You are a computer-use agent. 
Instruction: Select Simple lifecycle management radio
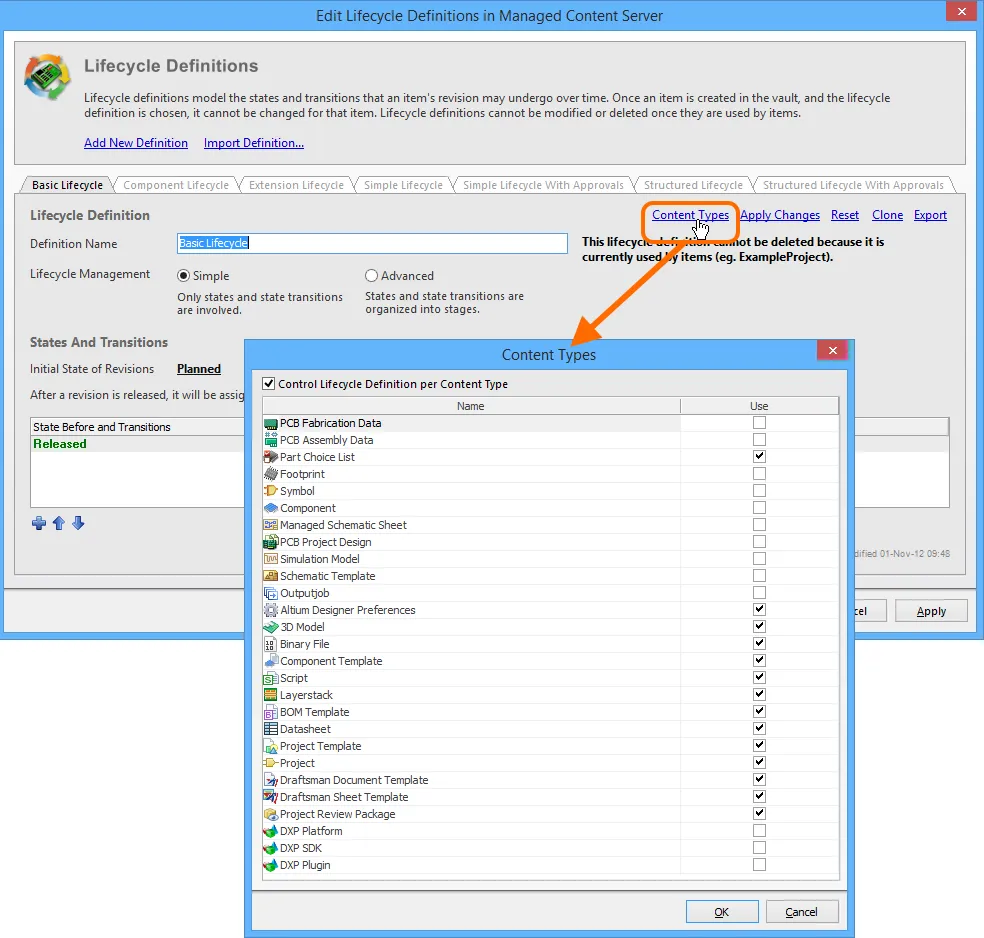pyautogui.click(x=183, y=275)
